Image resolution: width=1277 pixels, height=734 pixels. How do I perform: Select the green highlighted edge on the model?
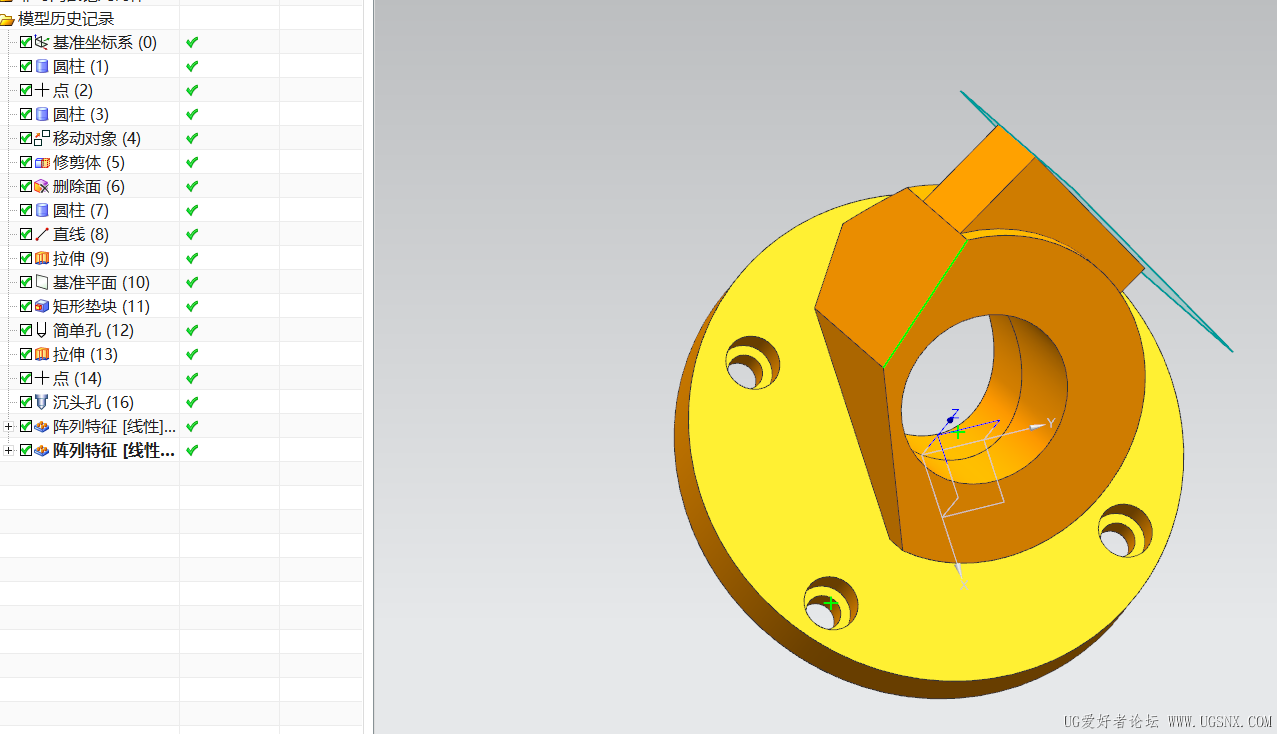(x=926, y=302)
